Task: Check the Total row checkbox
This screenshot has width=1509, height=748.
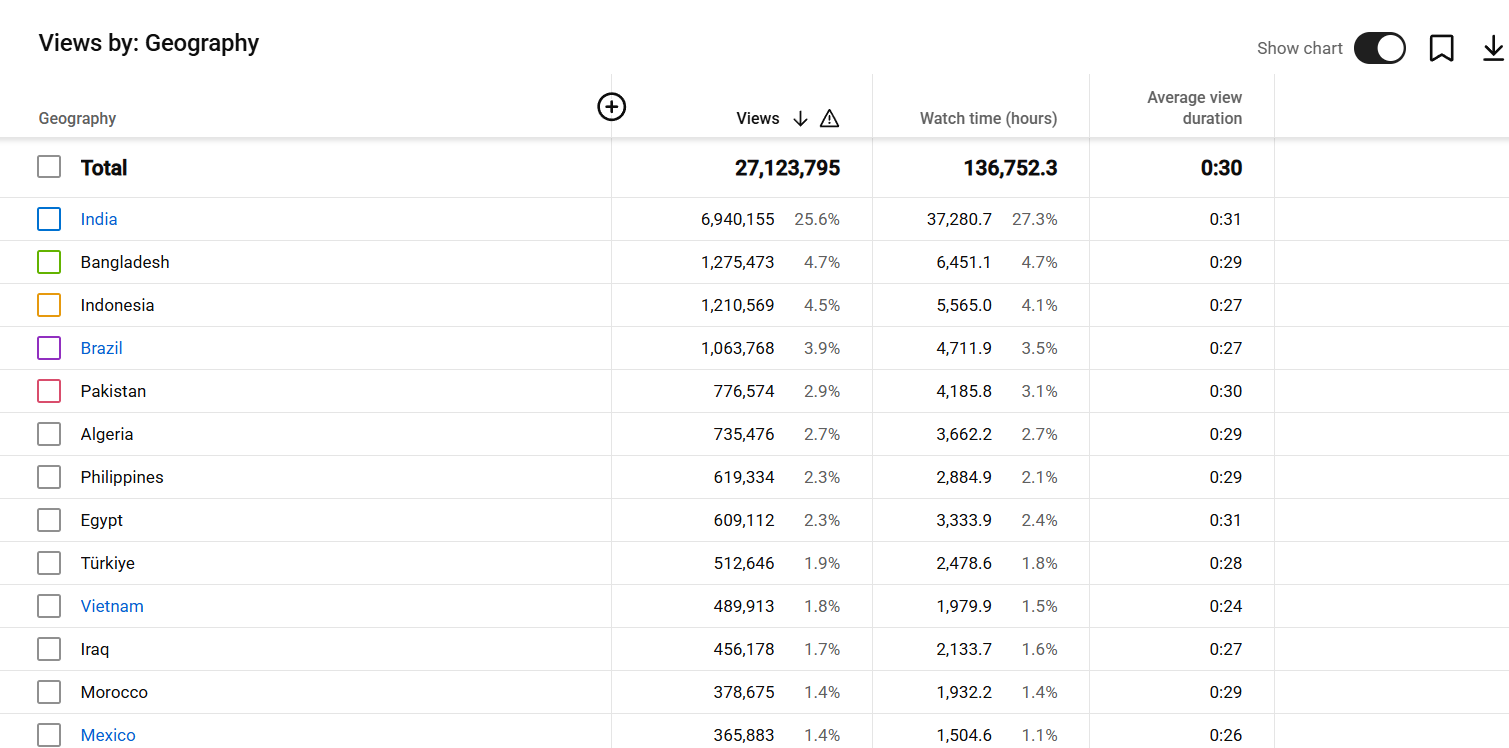Action: coord(49,167)
